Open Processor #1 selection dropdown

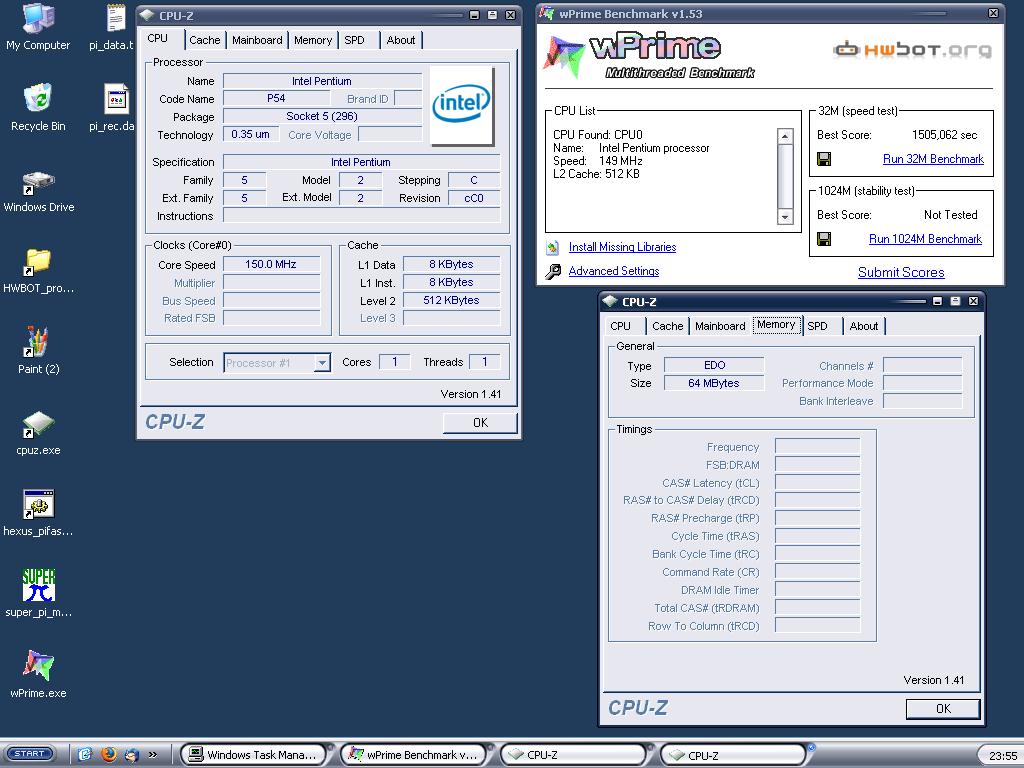[322, 362]
